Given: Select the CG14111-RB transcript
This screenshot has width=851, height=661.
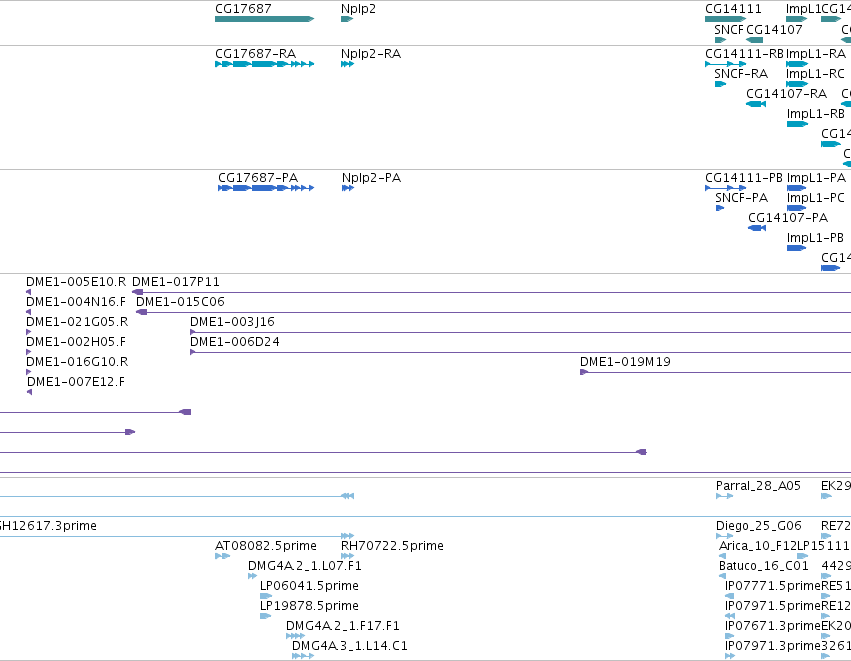Looking at the screenshot, I should (x=725, y=64).
